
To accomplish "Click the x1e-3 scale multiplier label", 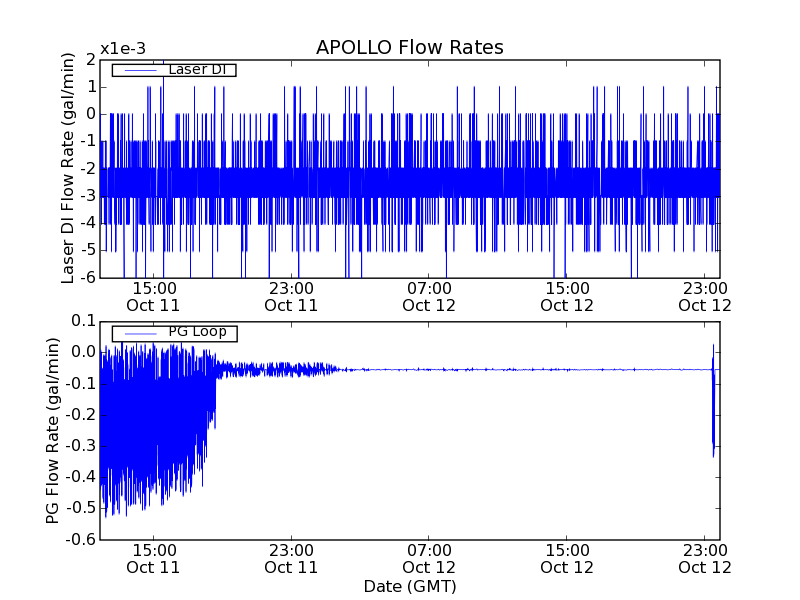I will point(122,49).
